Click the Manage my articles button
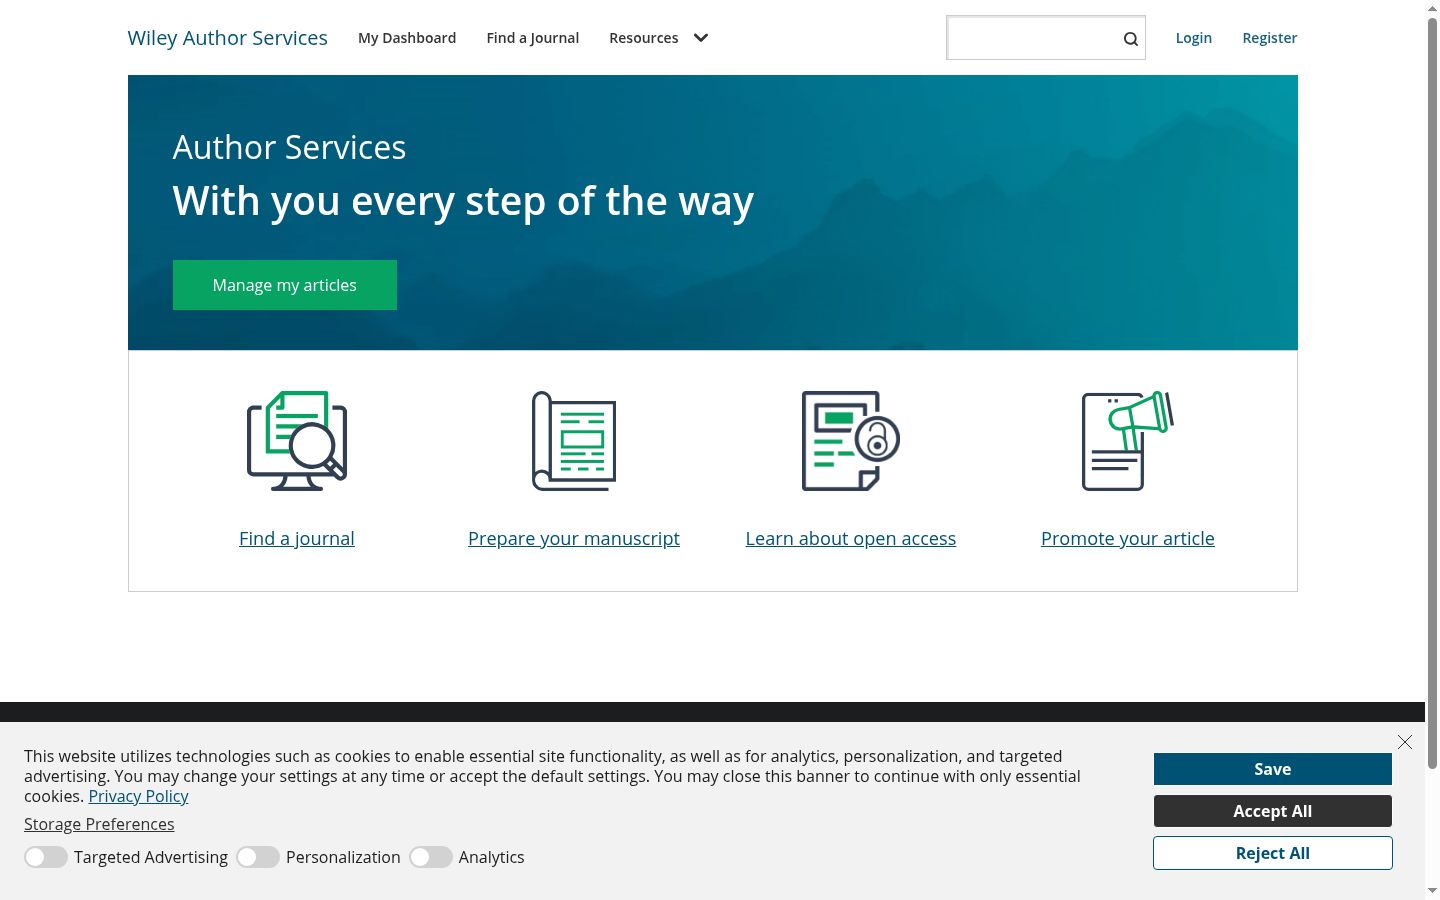The height and width of the screenshot is (900, 1440). pyautogui.click(x=285, y=285)
